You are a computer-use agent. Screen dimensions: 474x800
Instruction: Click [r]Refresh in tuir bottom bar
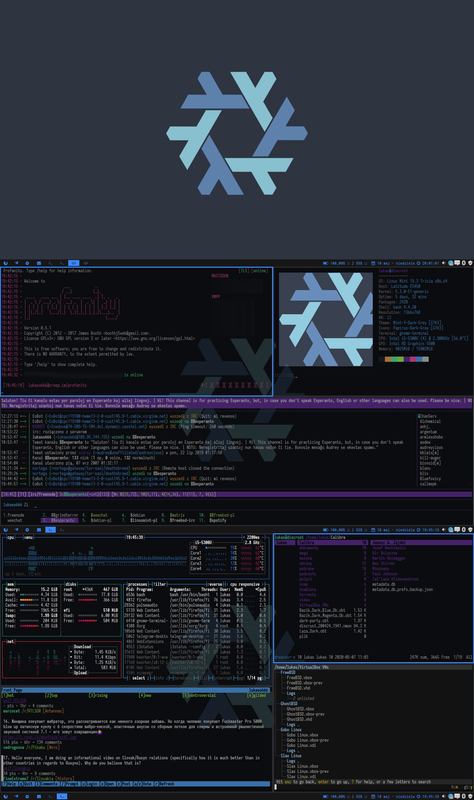164,784
